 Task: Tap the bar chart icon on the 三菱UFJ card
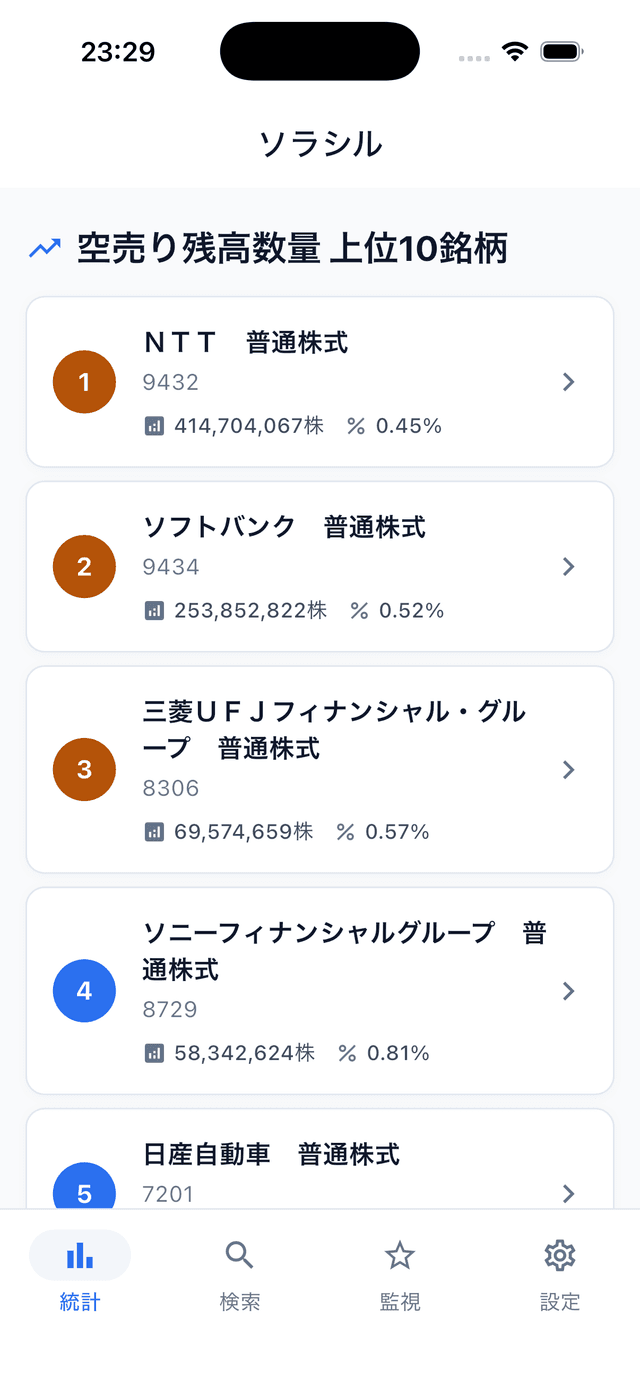(155, 831)
